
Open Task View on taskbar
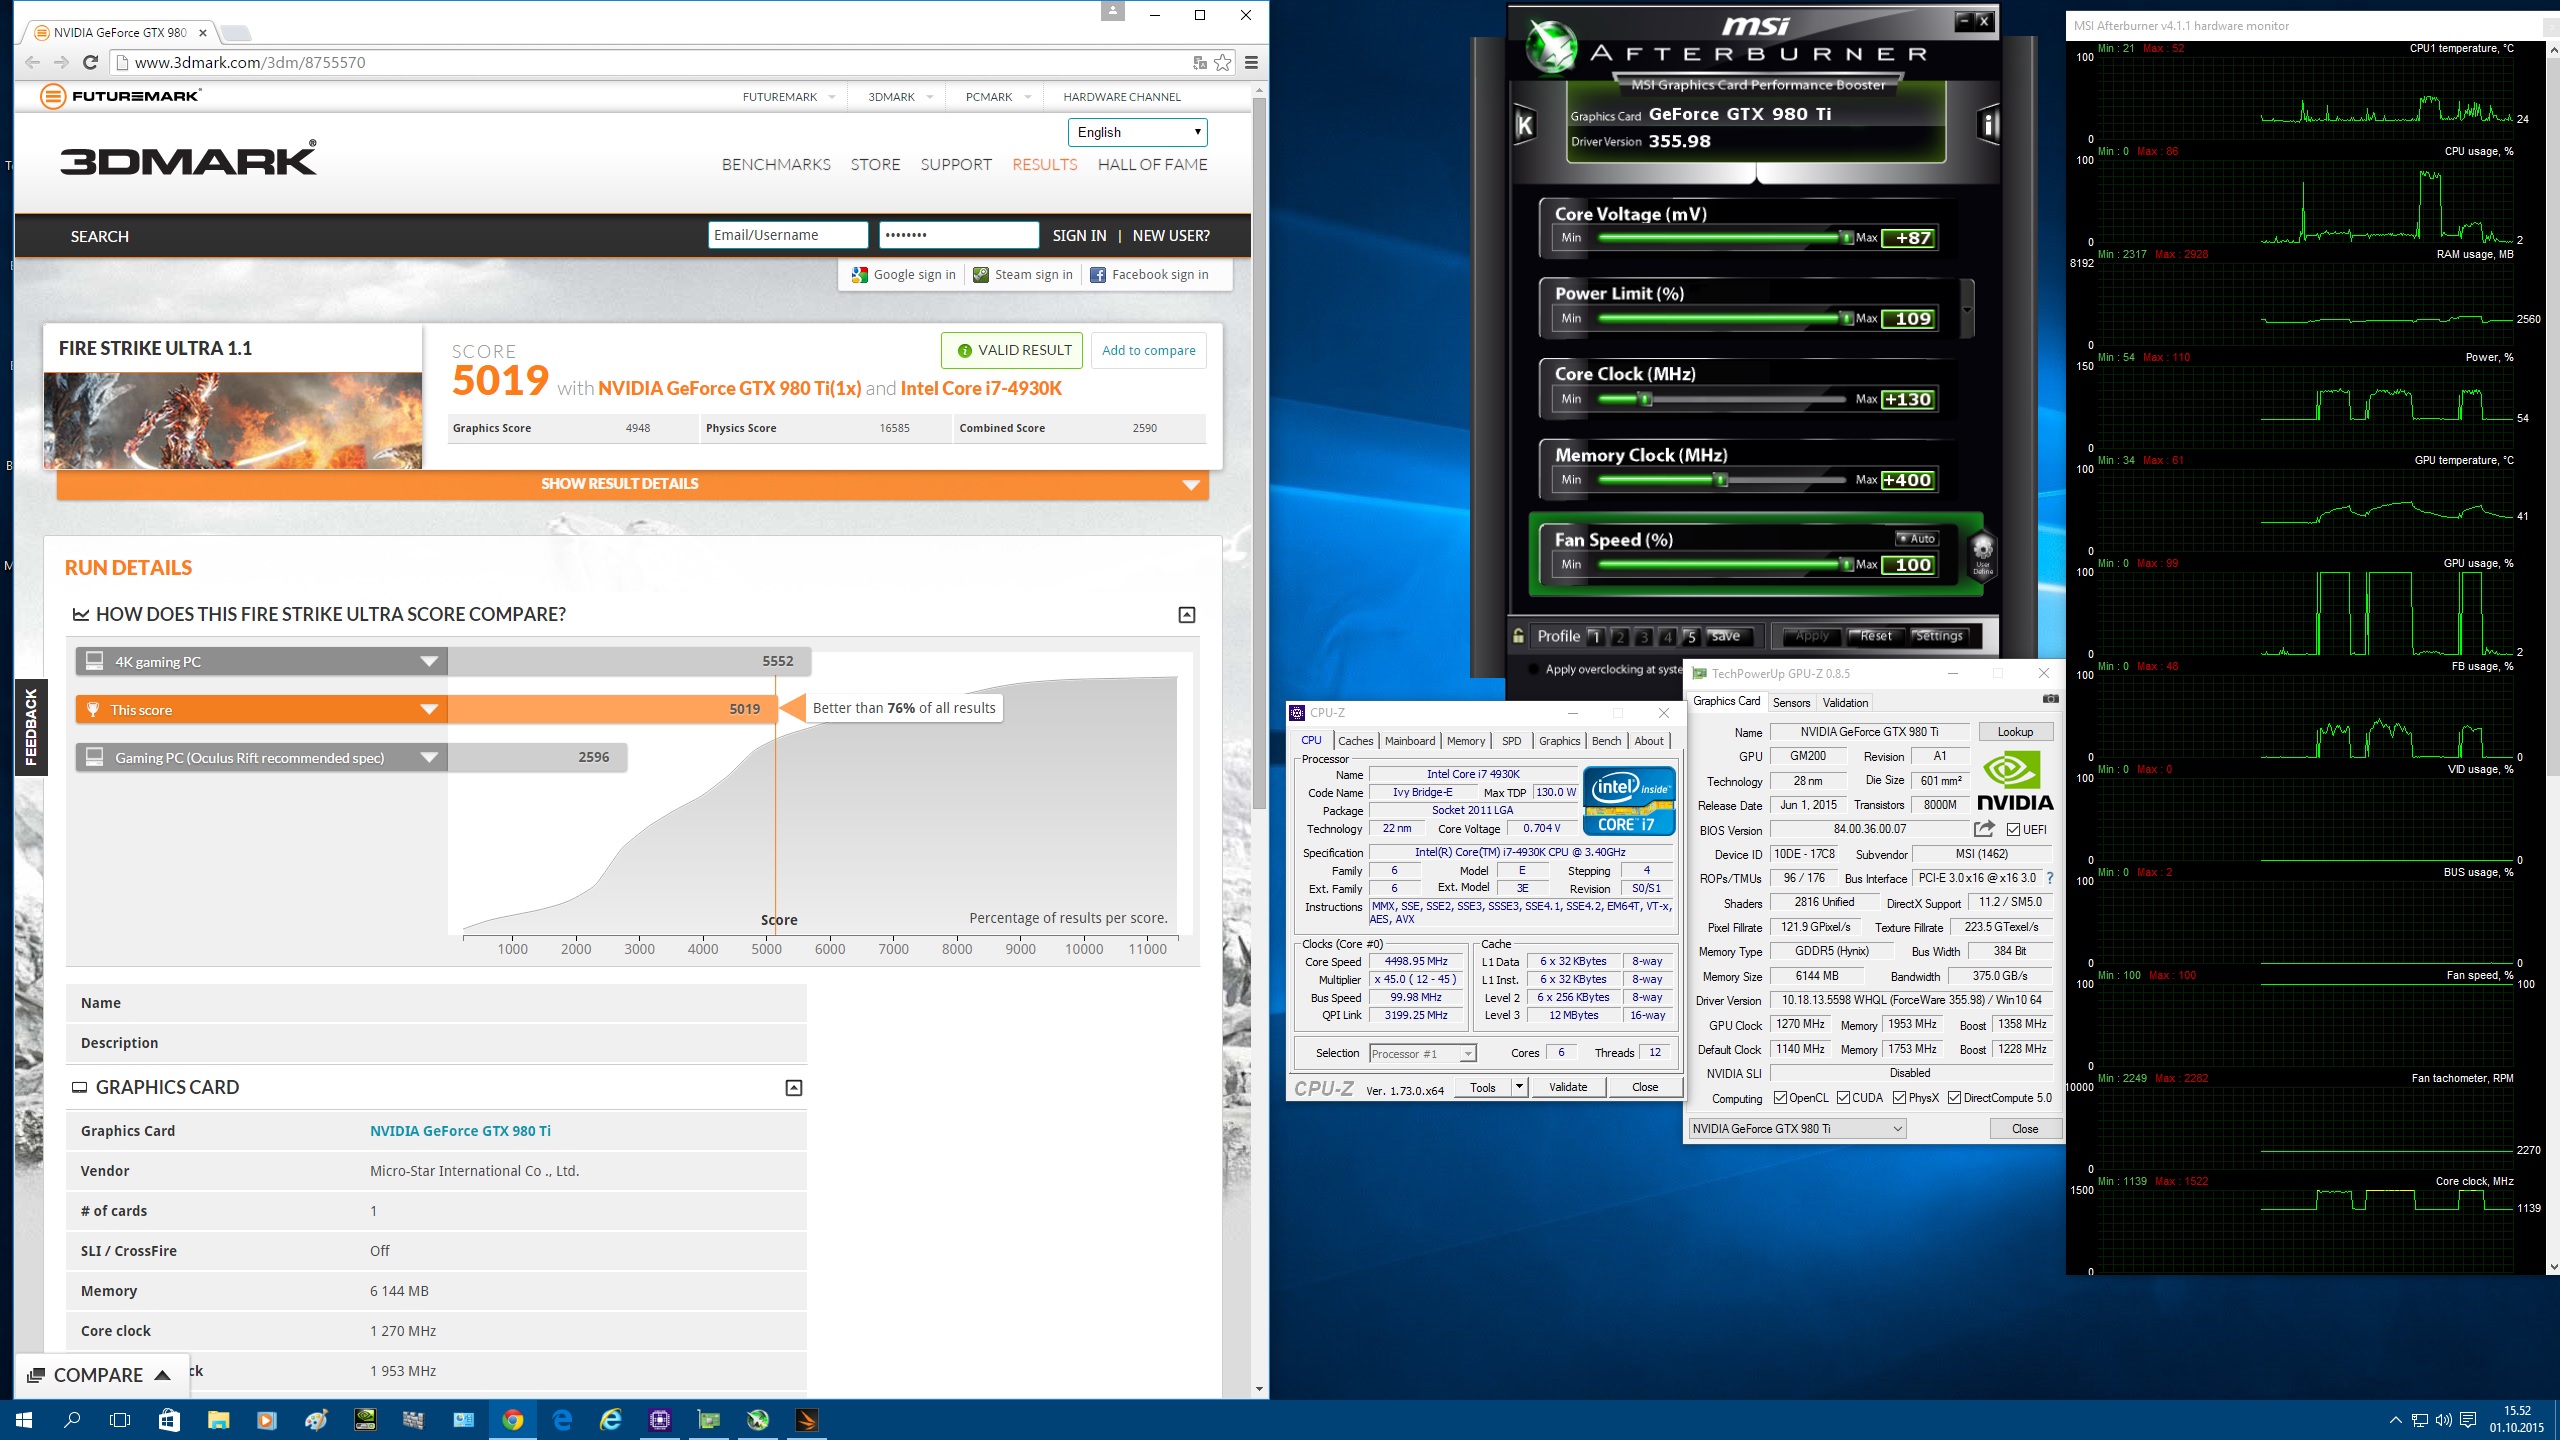point(120,1420)
